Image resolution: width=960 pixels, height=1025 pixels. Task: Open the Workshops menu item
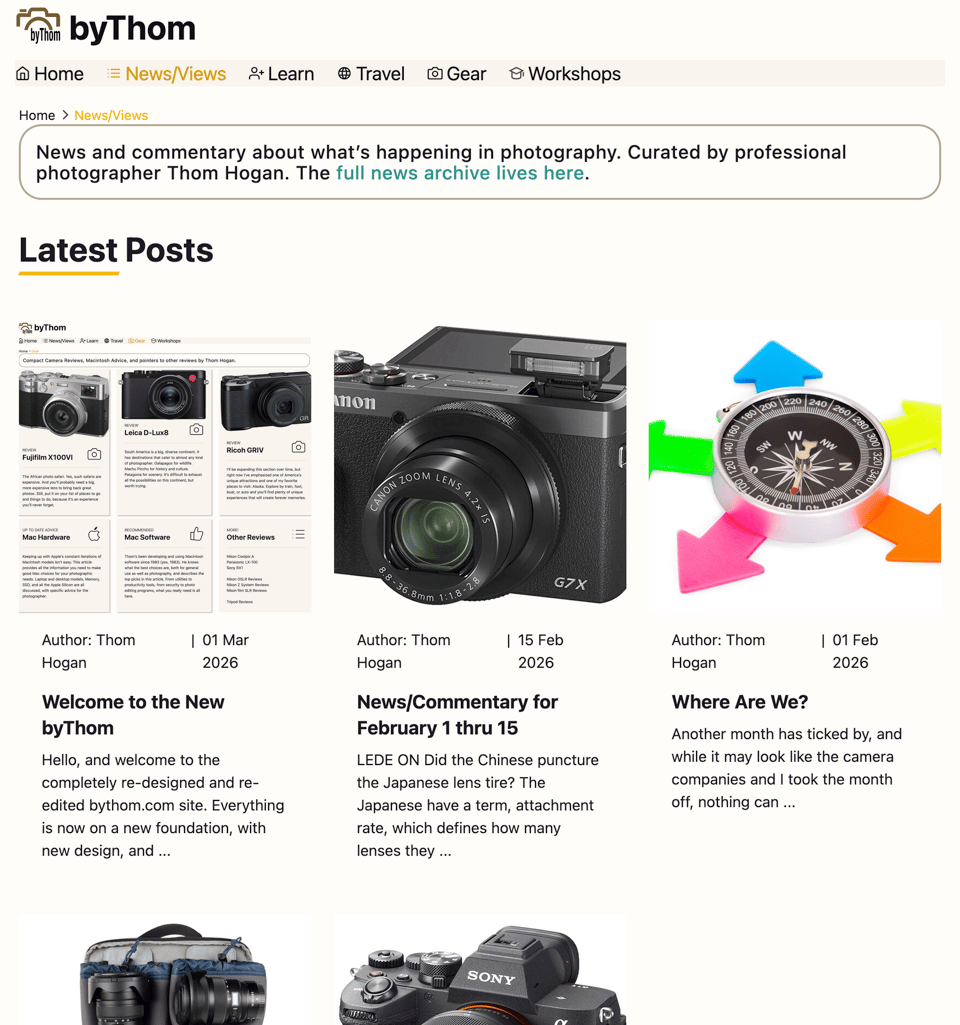click(565, 73)
